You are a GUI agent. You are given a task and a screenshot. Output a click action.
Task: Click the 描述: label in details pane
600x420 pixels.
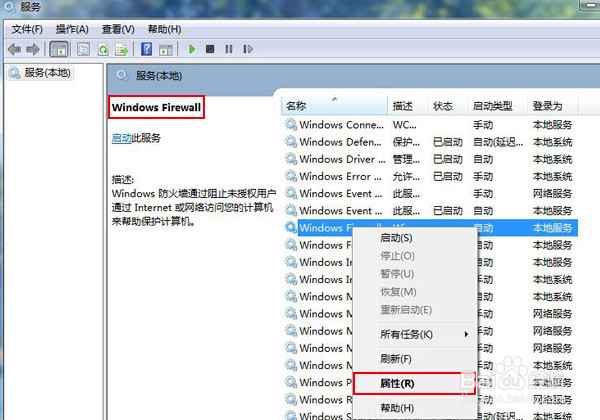123,179
